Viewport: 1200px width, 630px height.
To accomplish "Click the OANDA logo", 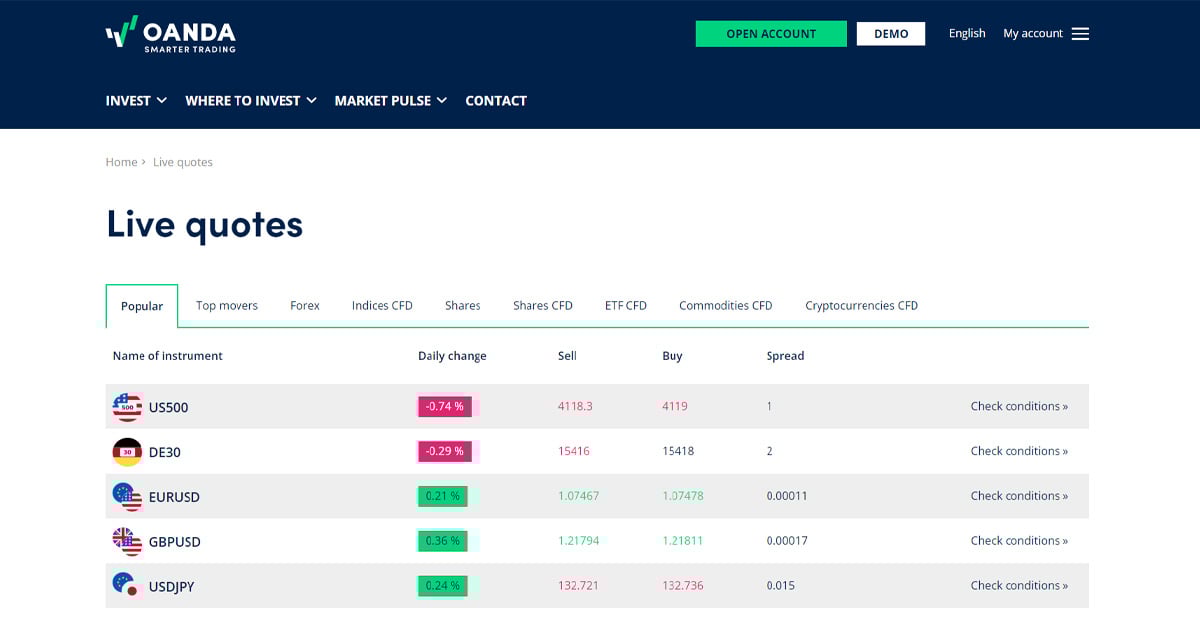I will [170, 33].
